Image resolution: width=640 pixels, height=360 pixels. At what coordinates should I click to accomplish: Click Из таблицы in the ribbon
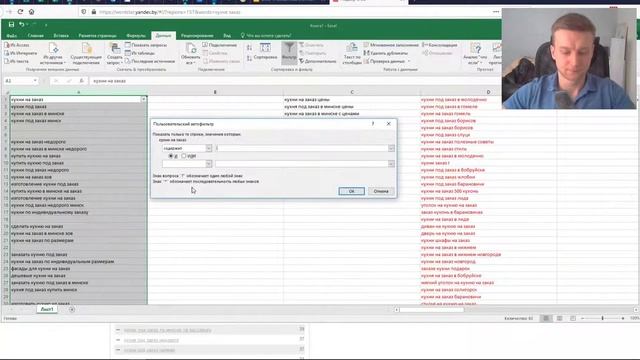[140, 53]
